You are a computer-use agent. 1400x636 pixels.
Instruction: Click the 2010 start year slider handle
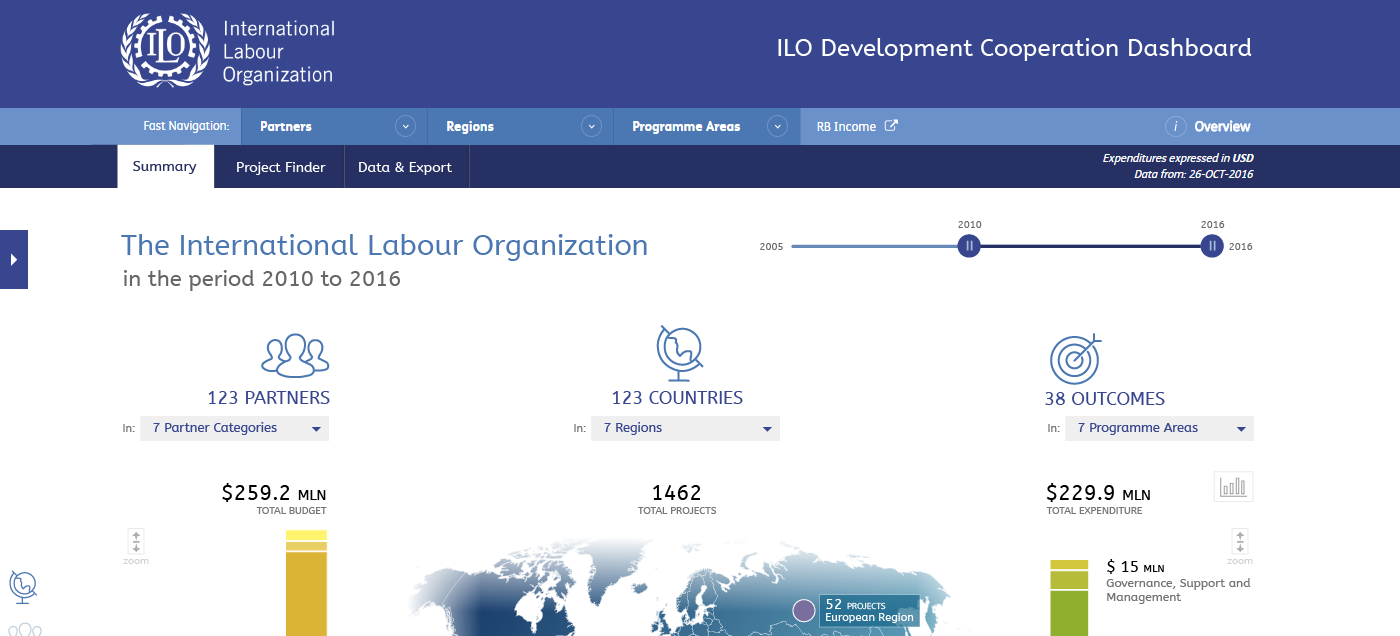[x=969, y=246]
